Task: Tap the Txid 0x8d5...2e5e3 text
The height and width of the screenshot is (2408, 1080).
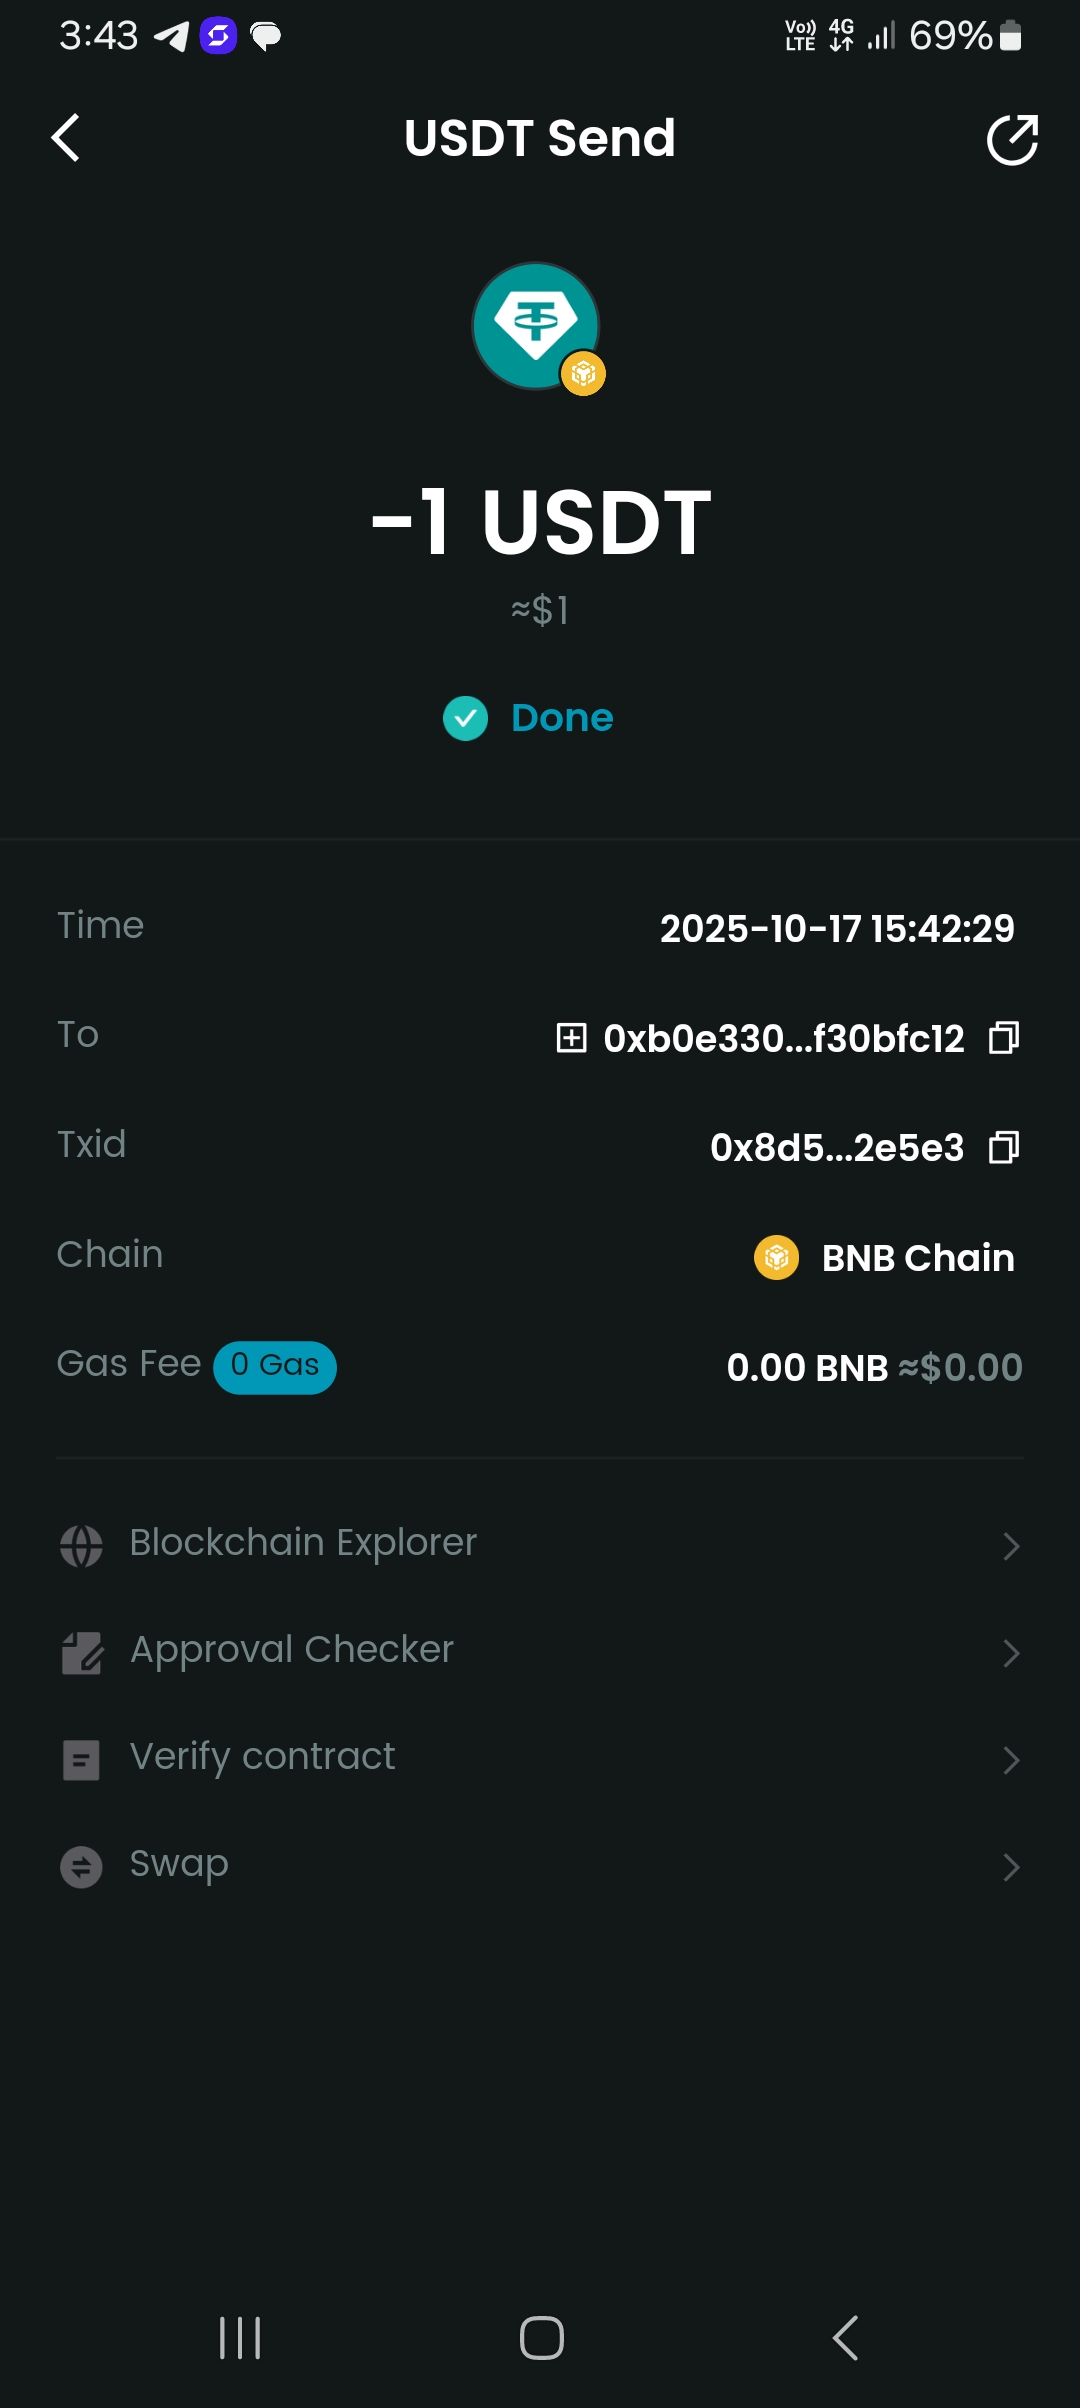Action: click(x=837, y=1148)
